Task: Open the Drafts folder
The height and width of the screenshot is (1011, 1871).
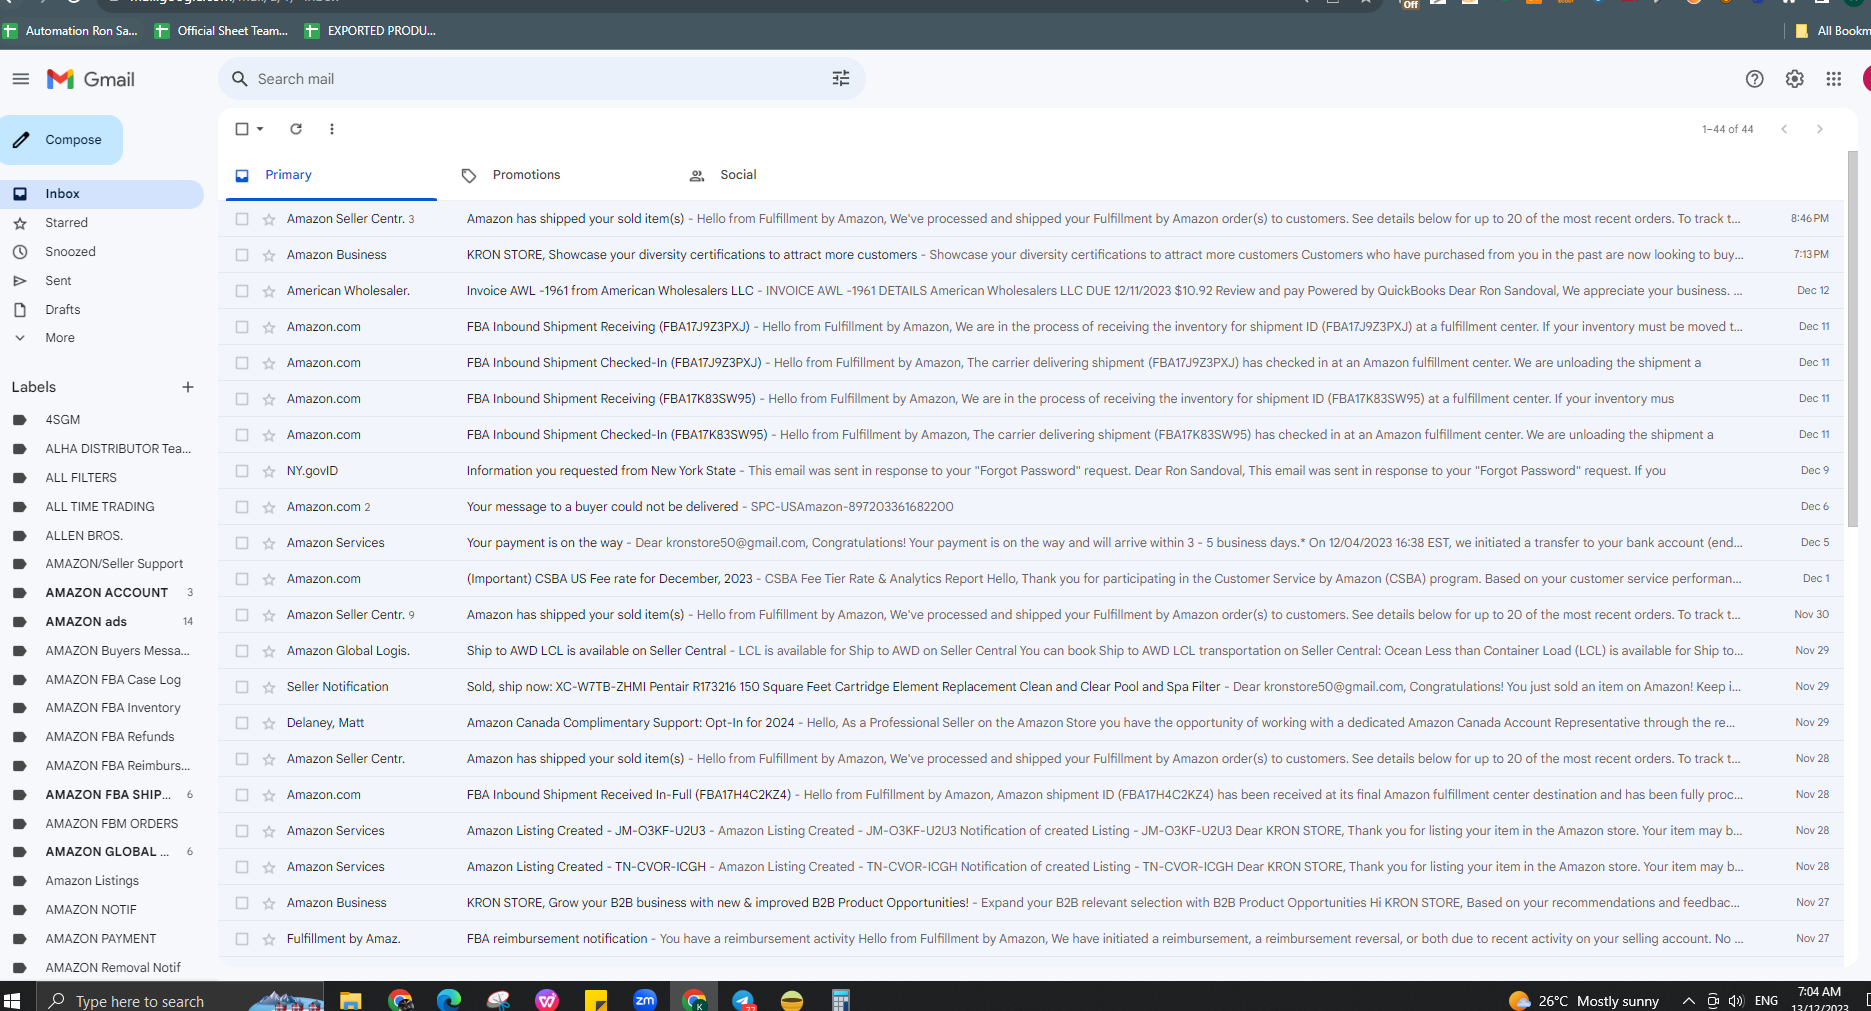Action: click(x=62, y=310)
